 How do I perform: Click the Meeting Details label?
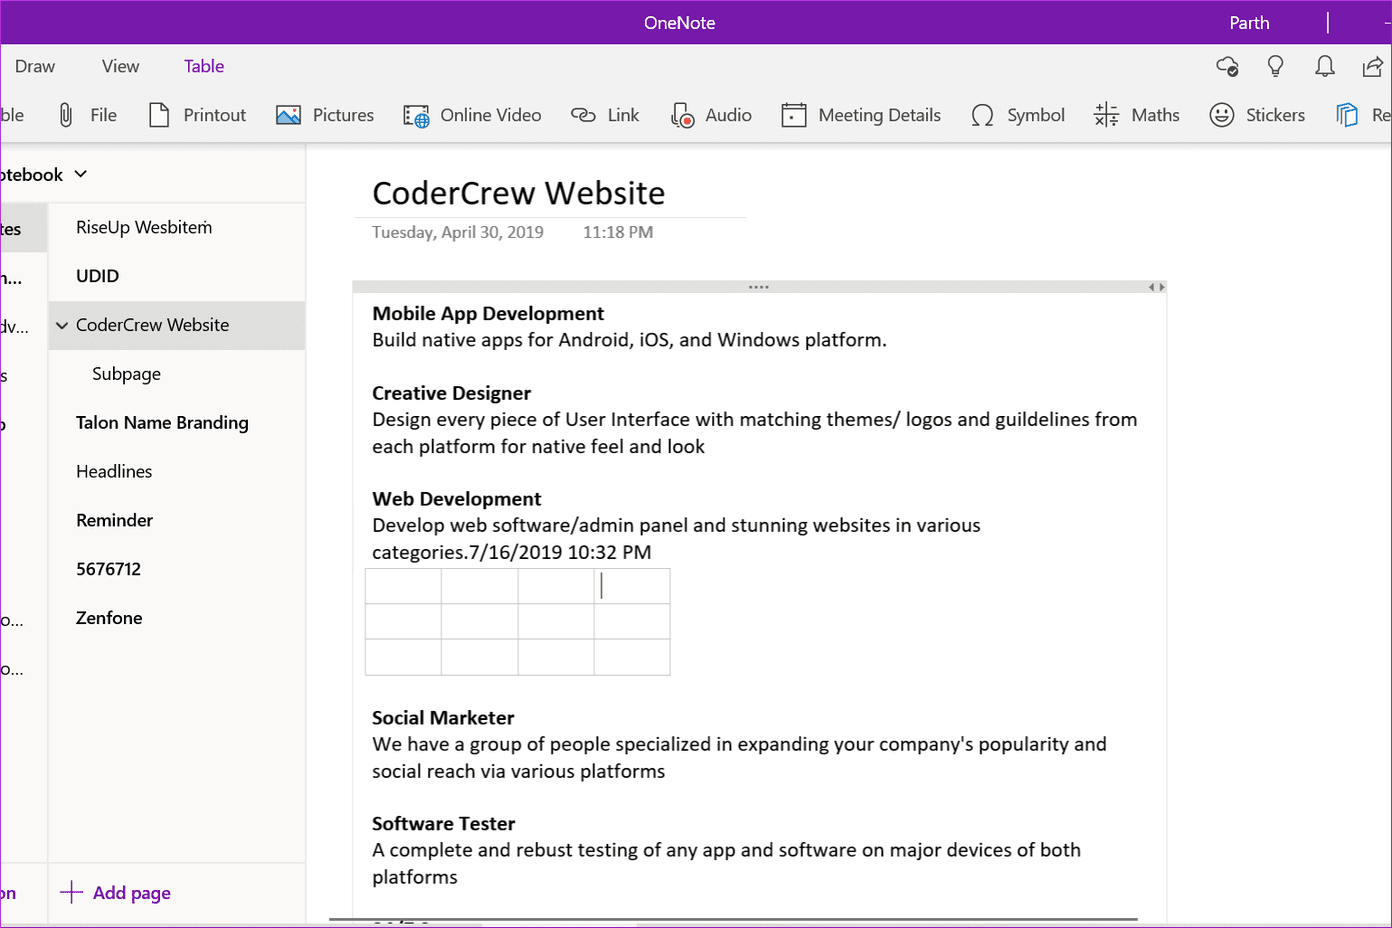click(x=879, y=115)
